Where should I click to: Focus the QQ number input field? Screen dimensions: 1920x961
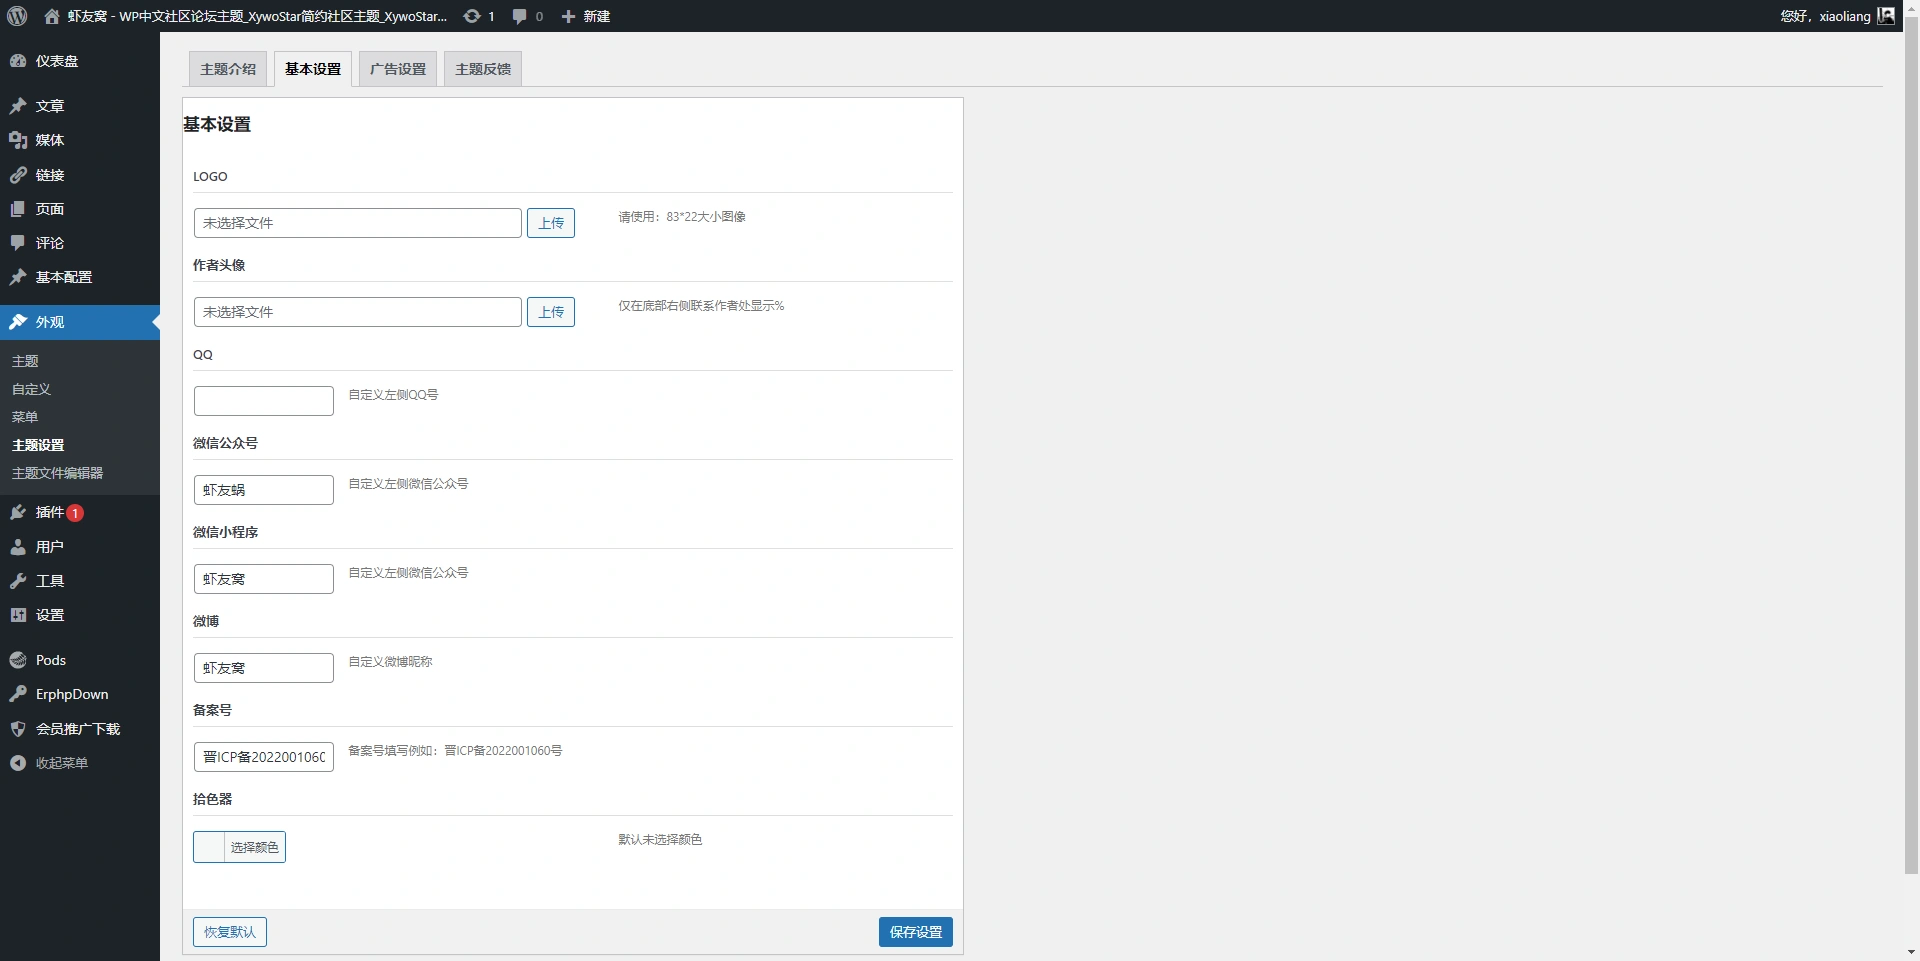click(264, 401)
